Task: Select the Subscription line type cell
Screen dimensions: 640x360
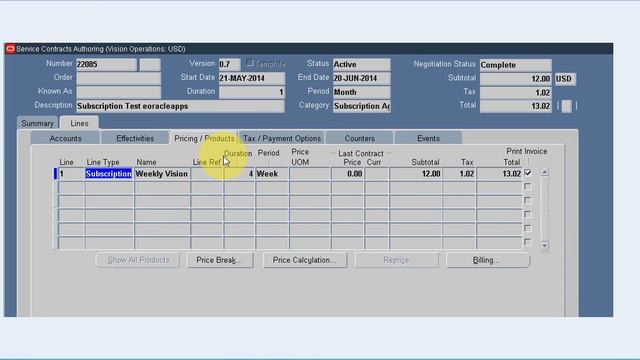Action: [109, 174]
